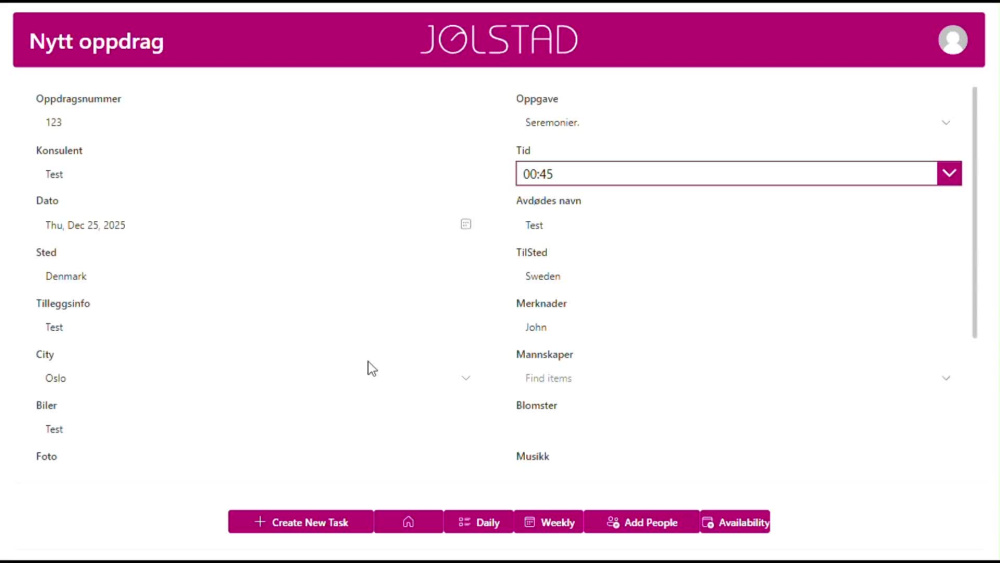The width and height of the screenshot is (1000, 563).
Task: Open the Availability view
Action: 735,522
